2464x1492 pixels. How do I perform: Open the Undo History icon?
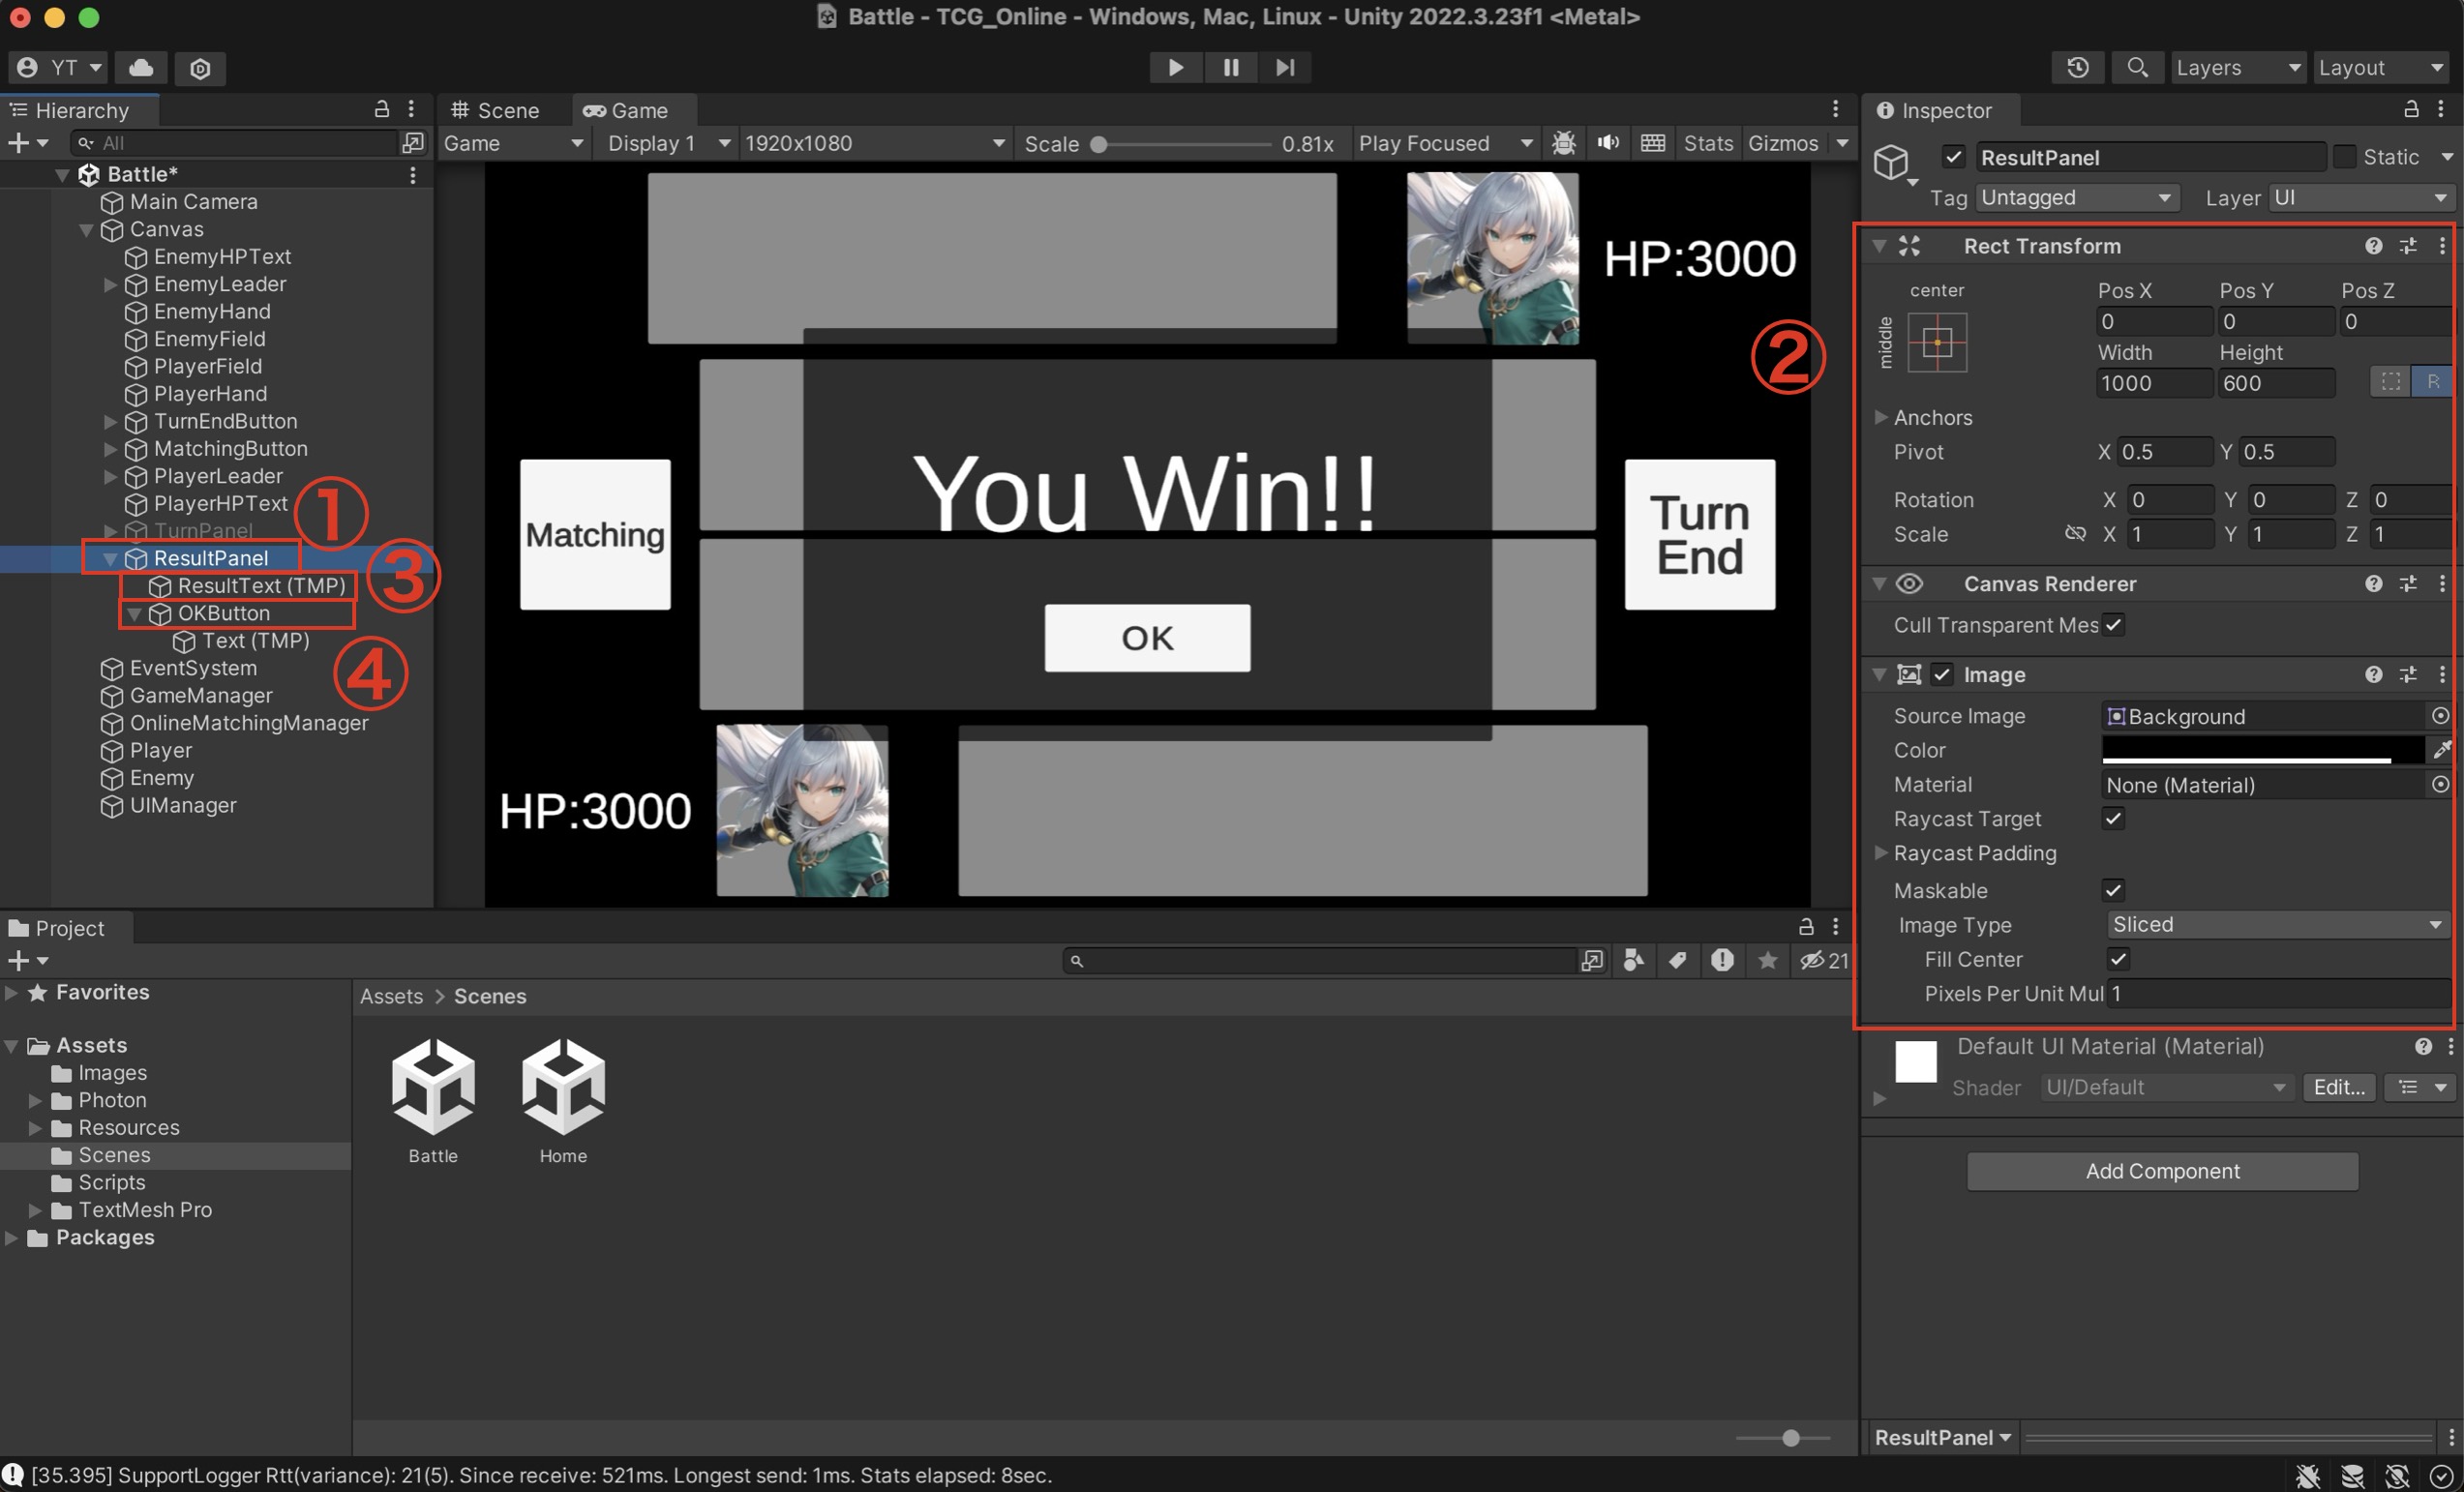pos(2077,67)
